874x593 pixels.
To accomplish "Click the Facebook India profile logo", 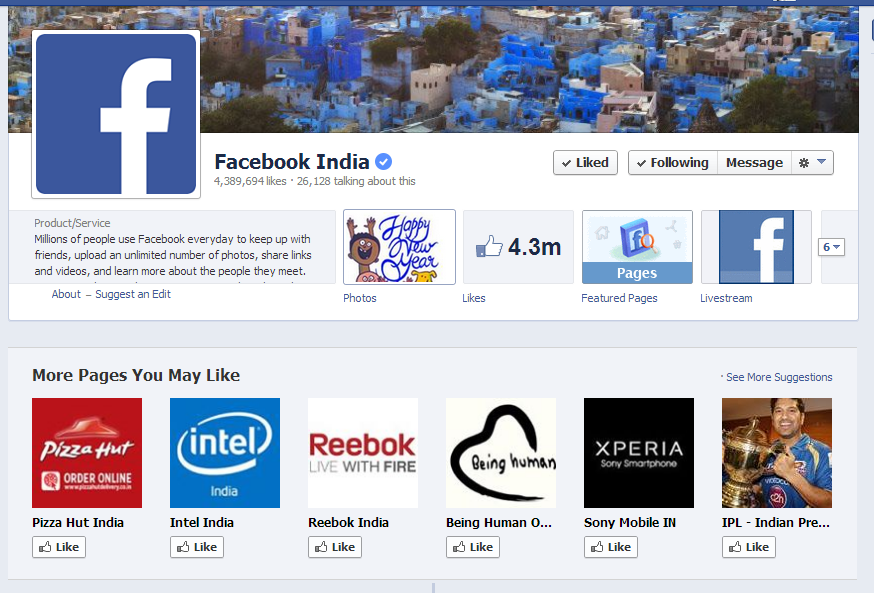I will [116, 114].
